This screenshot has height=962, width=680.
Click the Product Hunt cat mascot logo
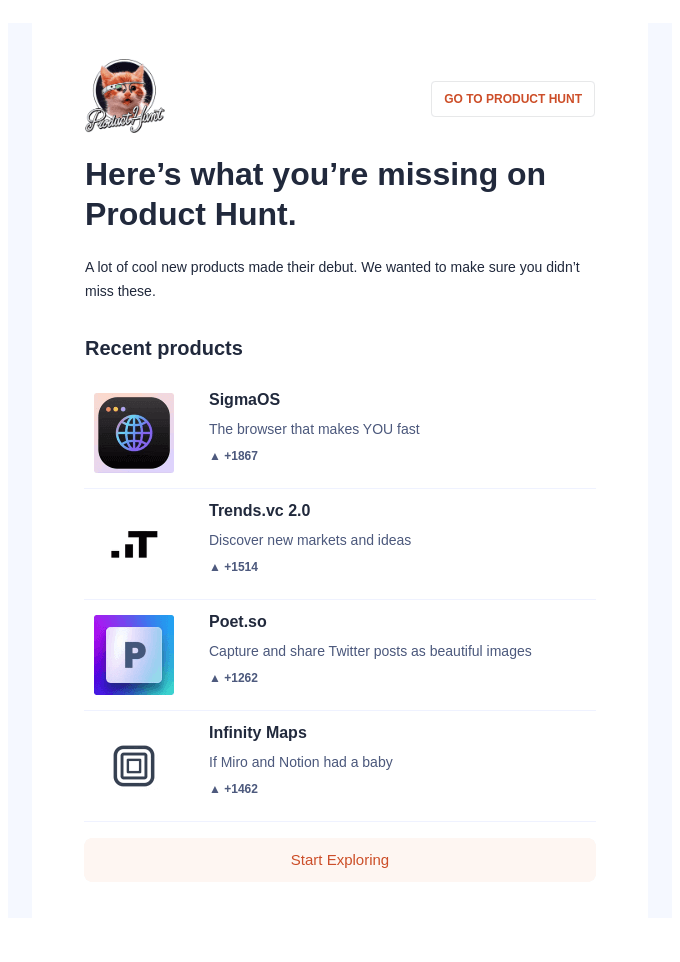click(124, 95)
